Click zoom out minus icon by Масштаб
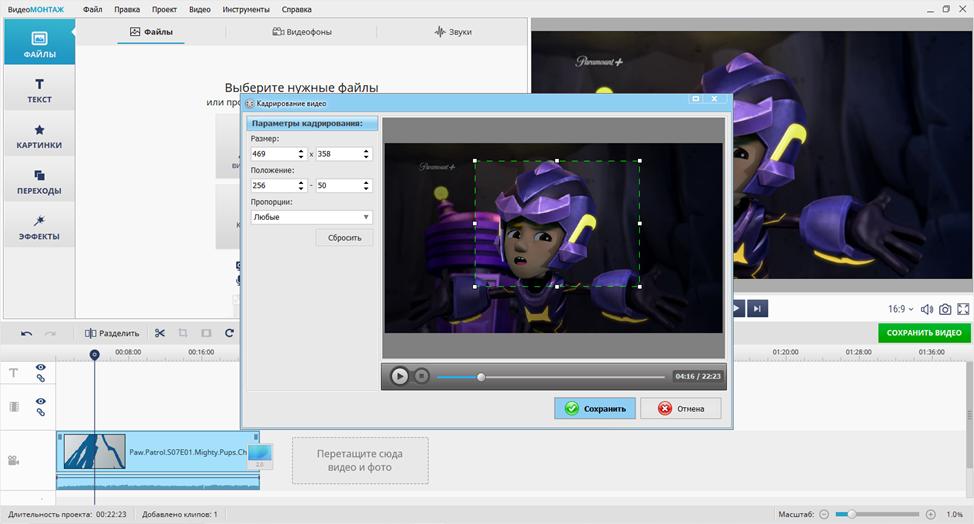The image size is (974, 524). pos(824,514)
